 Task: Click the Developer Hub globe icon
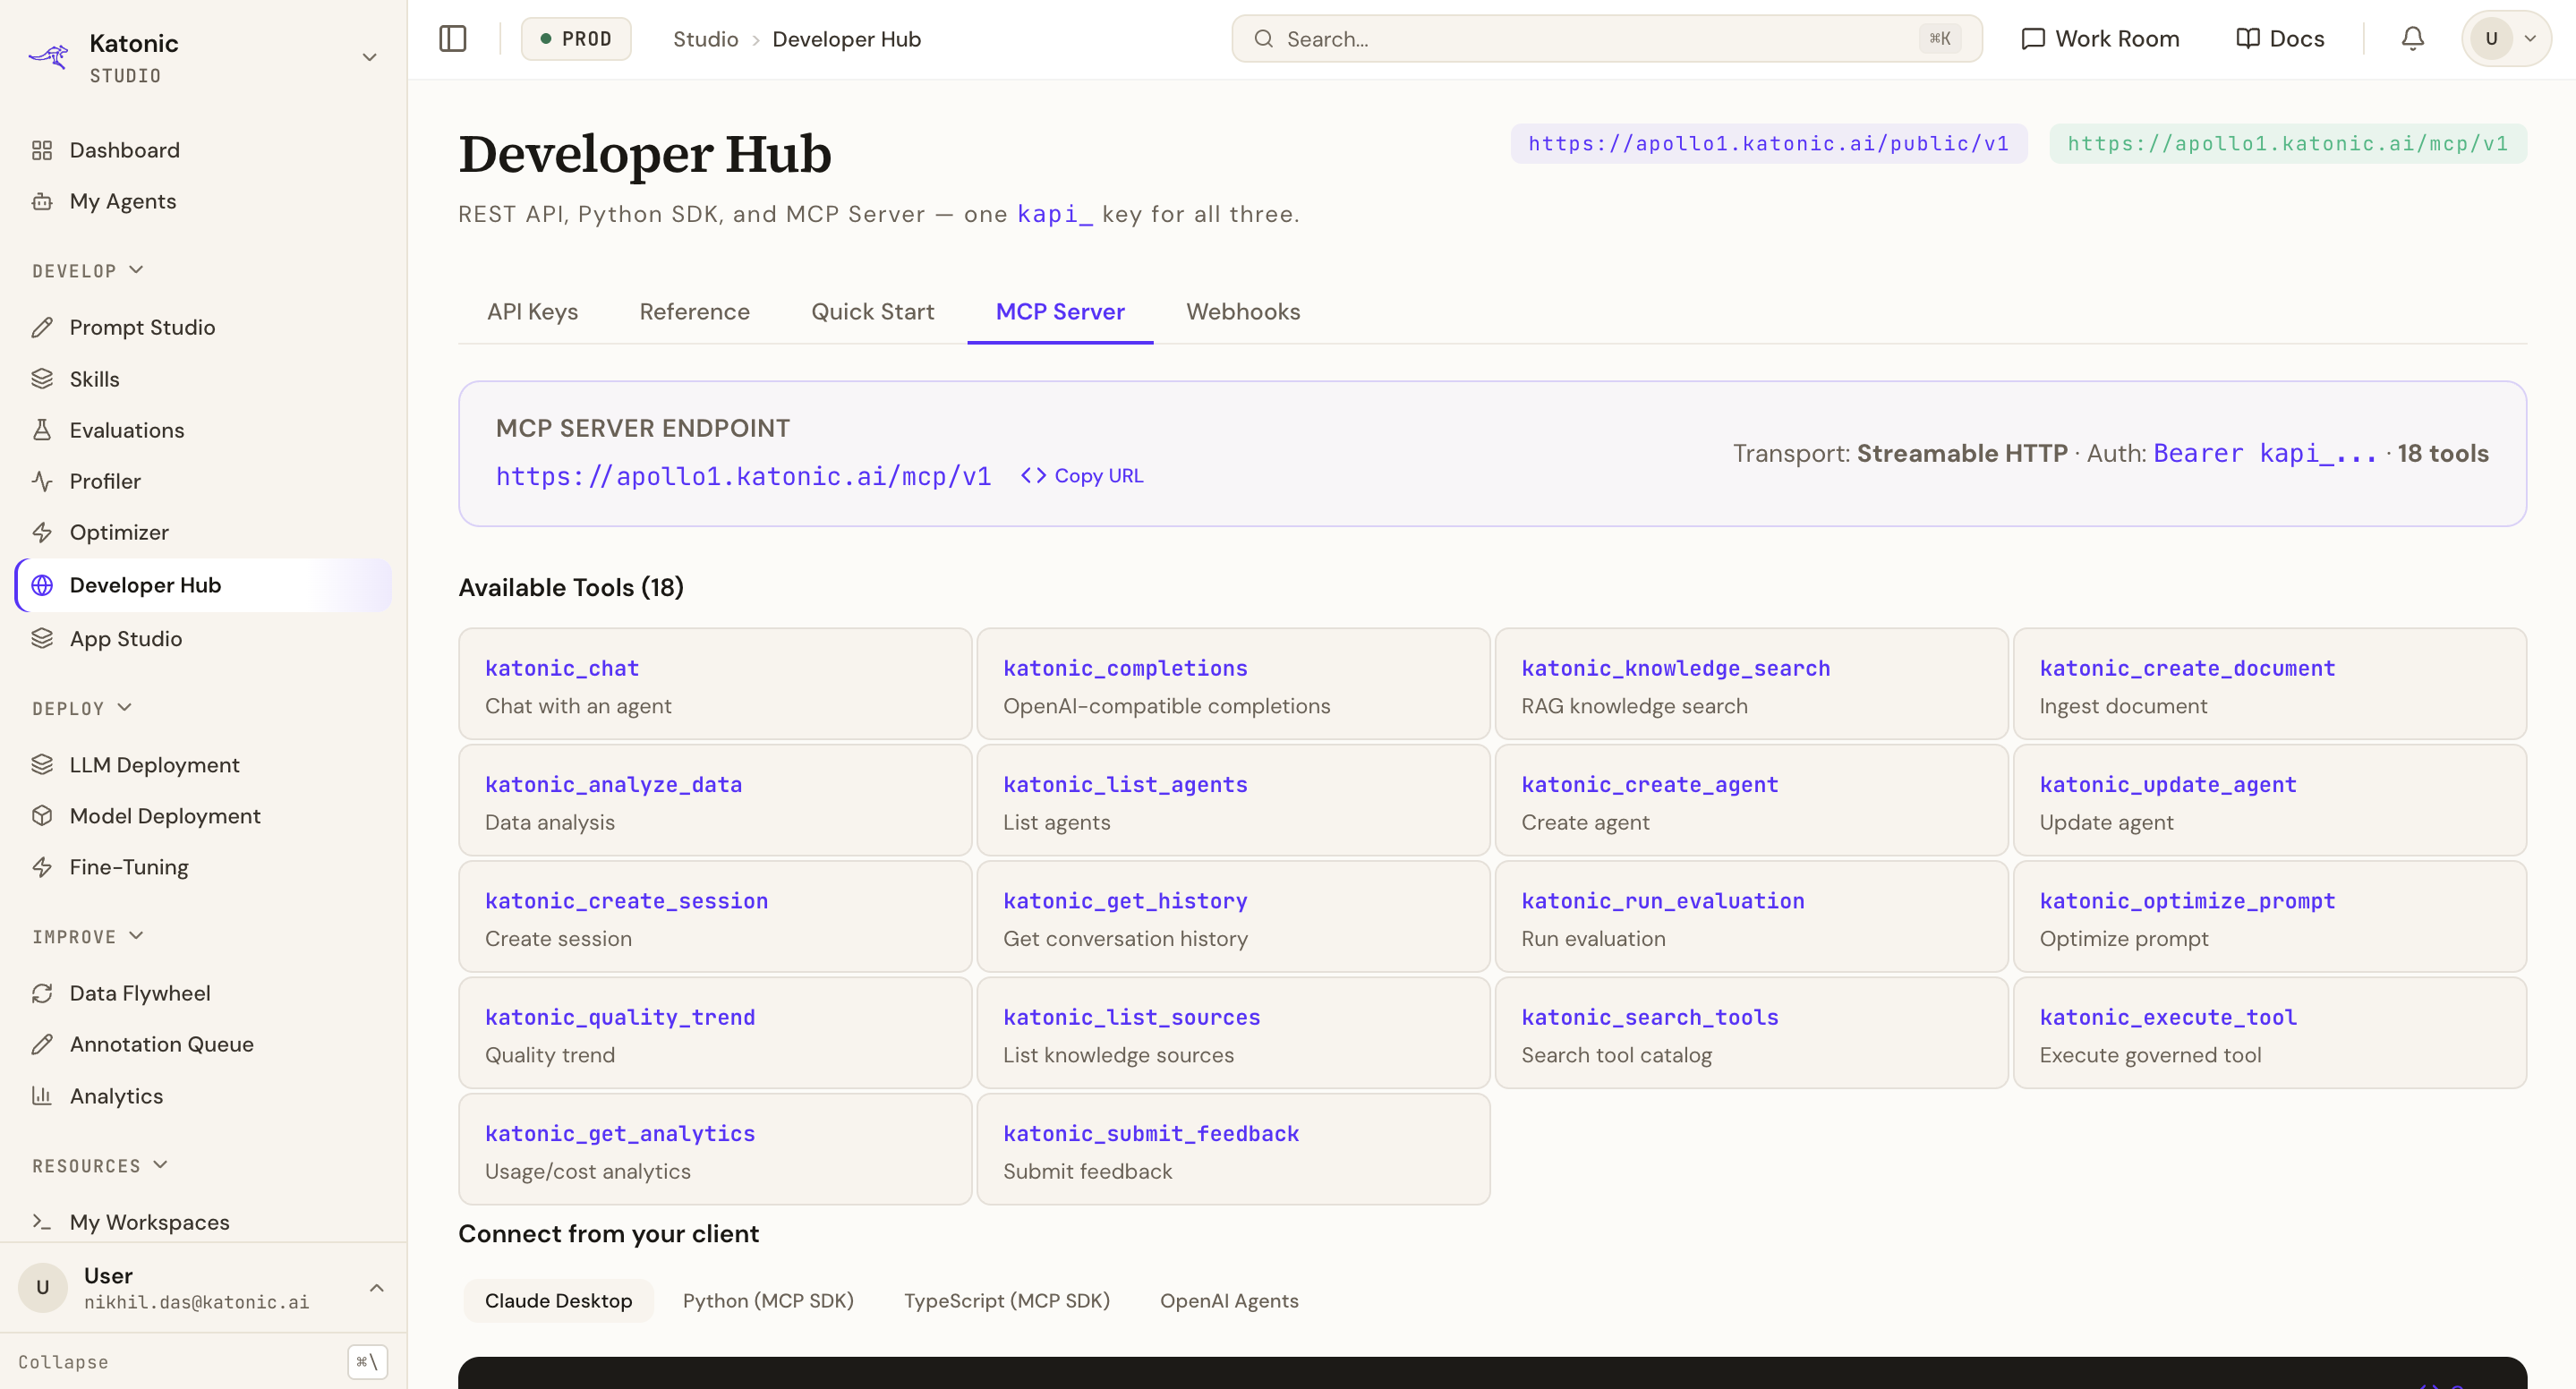coord(42,585)
